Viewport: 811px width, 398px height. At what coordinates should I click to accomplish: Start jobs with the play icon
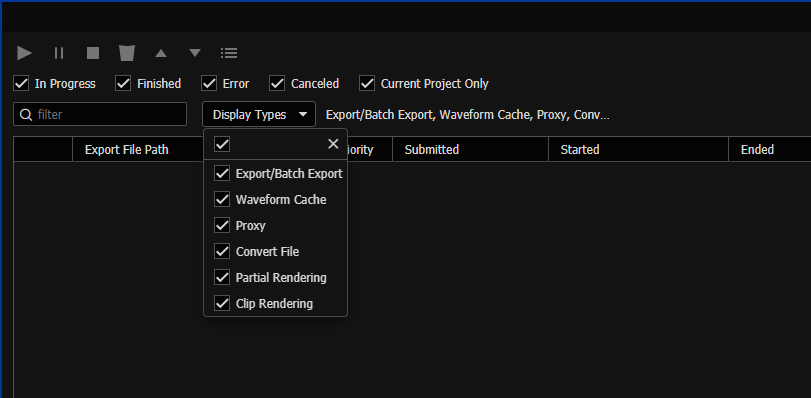coord(24,53)
